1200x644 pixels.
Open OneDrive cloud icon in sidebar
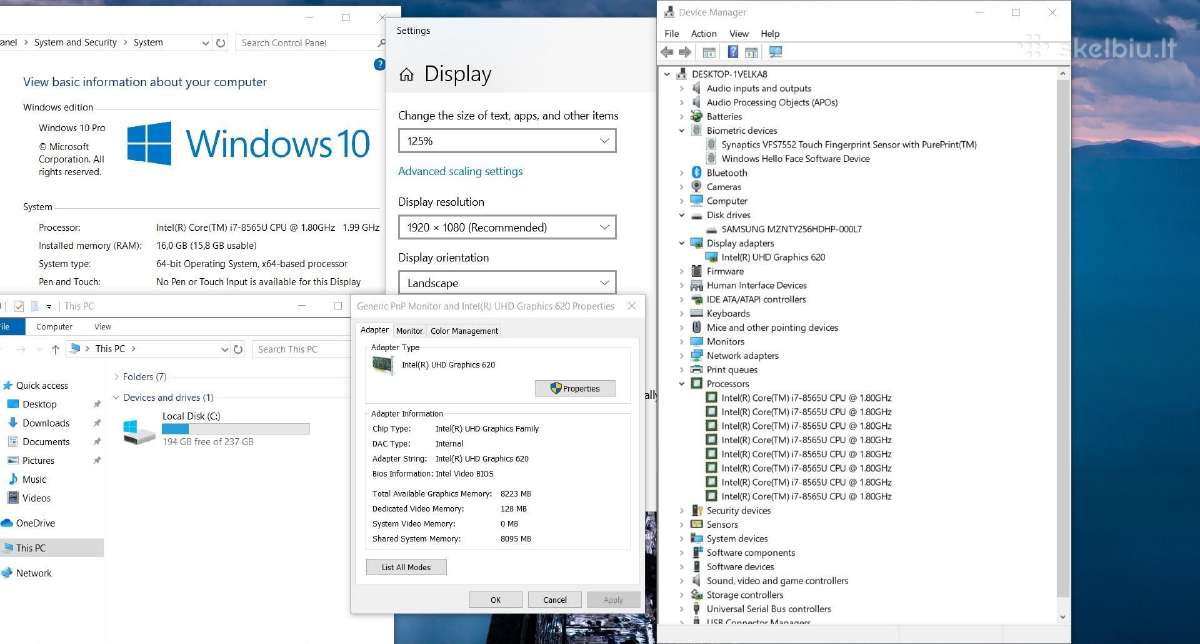tap(6, 523)
